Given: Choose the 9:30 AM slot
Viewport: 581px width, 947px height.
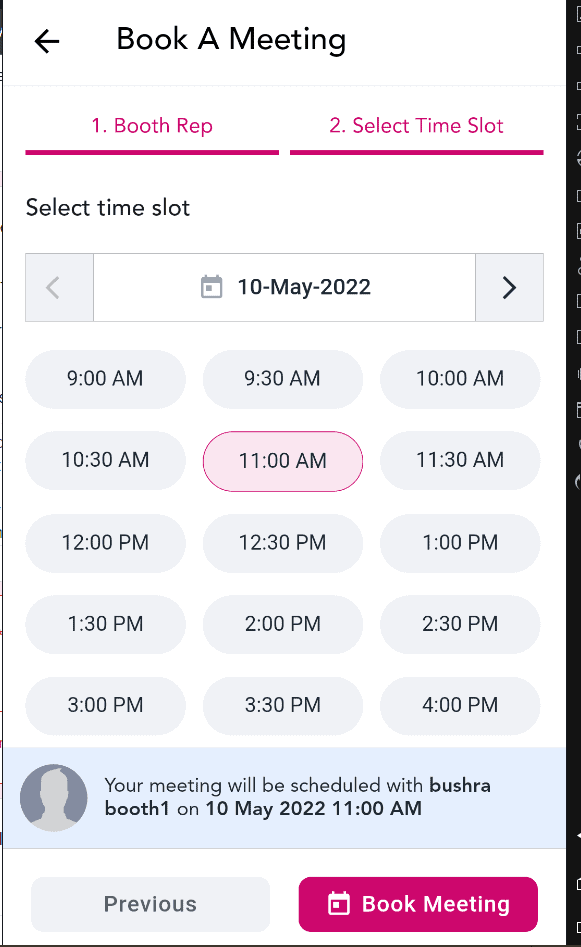Looking at the screenshot, I should click(x=283, y=379).
